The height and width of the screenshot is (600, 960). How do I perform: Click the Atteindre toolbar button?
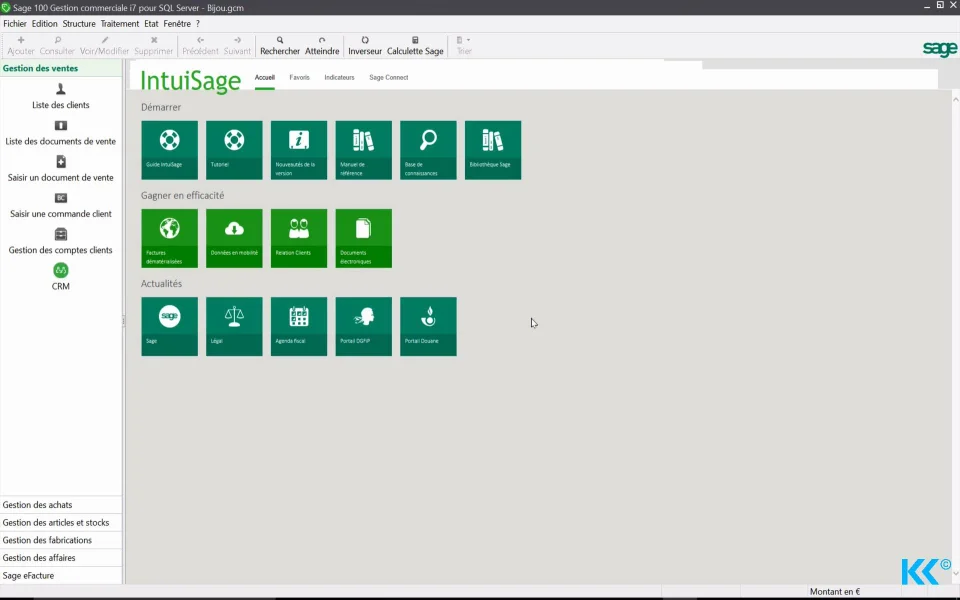[322, 46]
